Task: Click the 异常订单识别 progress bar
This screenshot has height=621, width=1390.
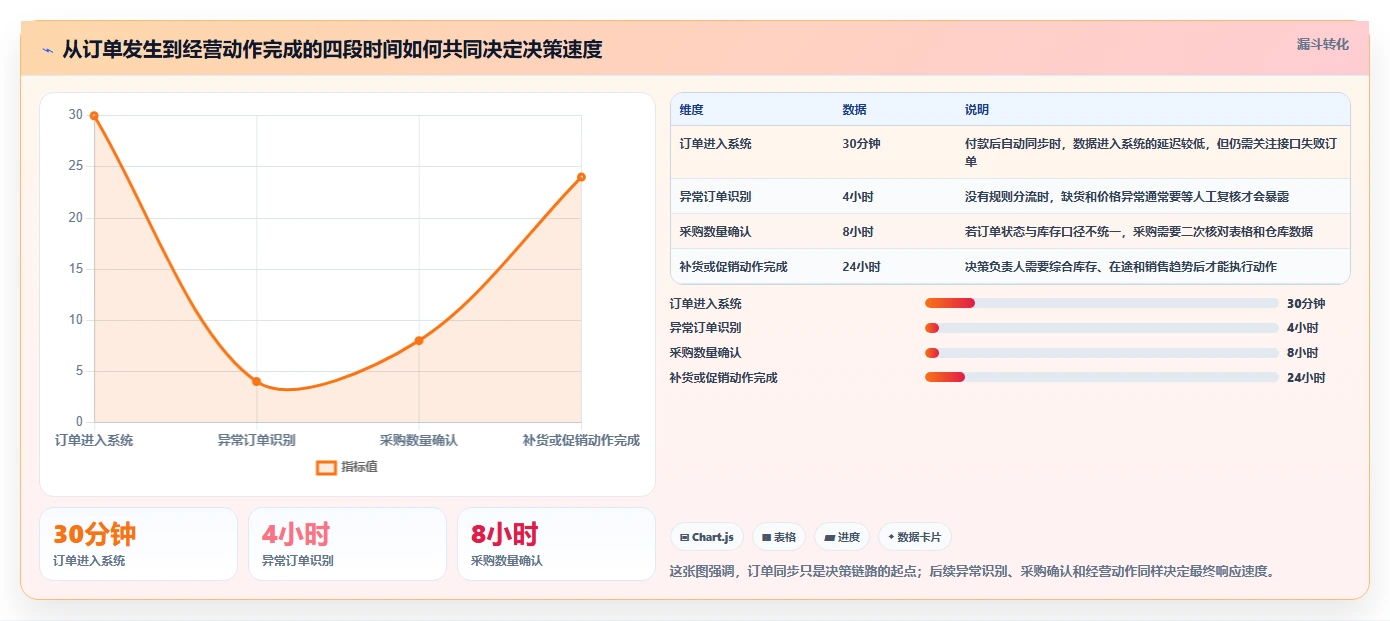Action: pos(1102,328)
